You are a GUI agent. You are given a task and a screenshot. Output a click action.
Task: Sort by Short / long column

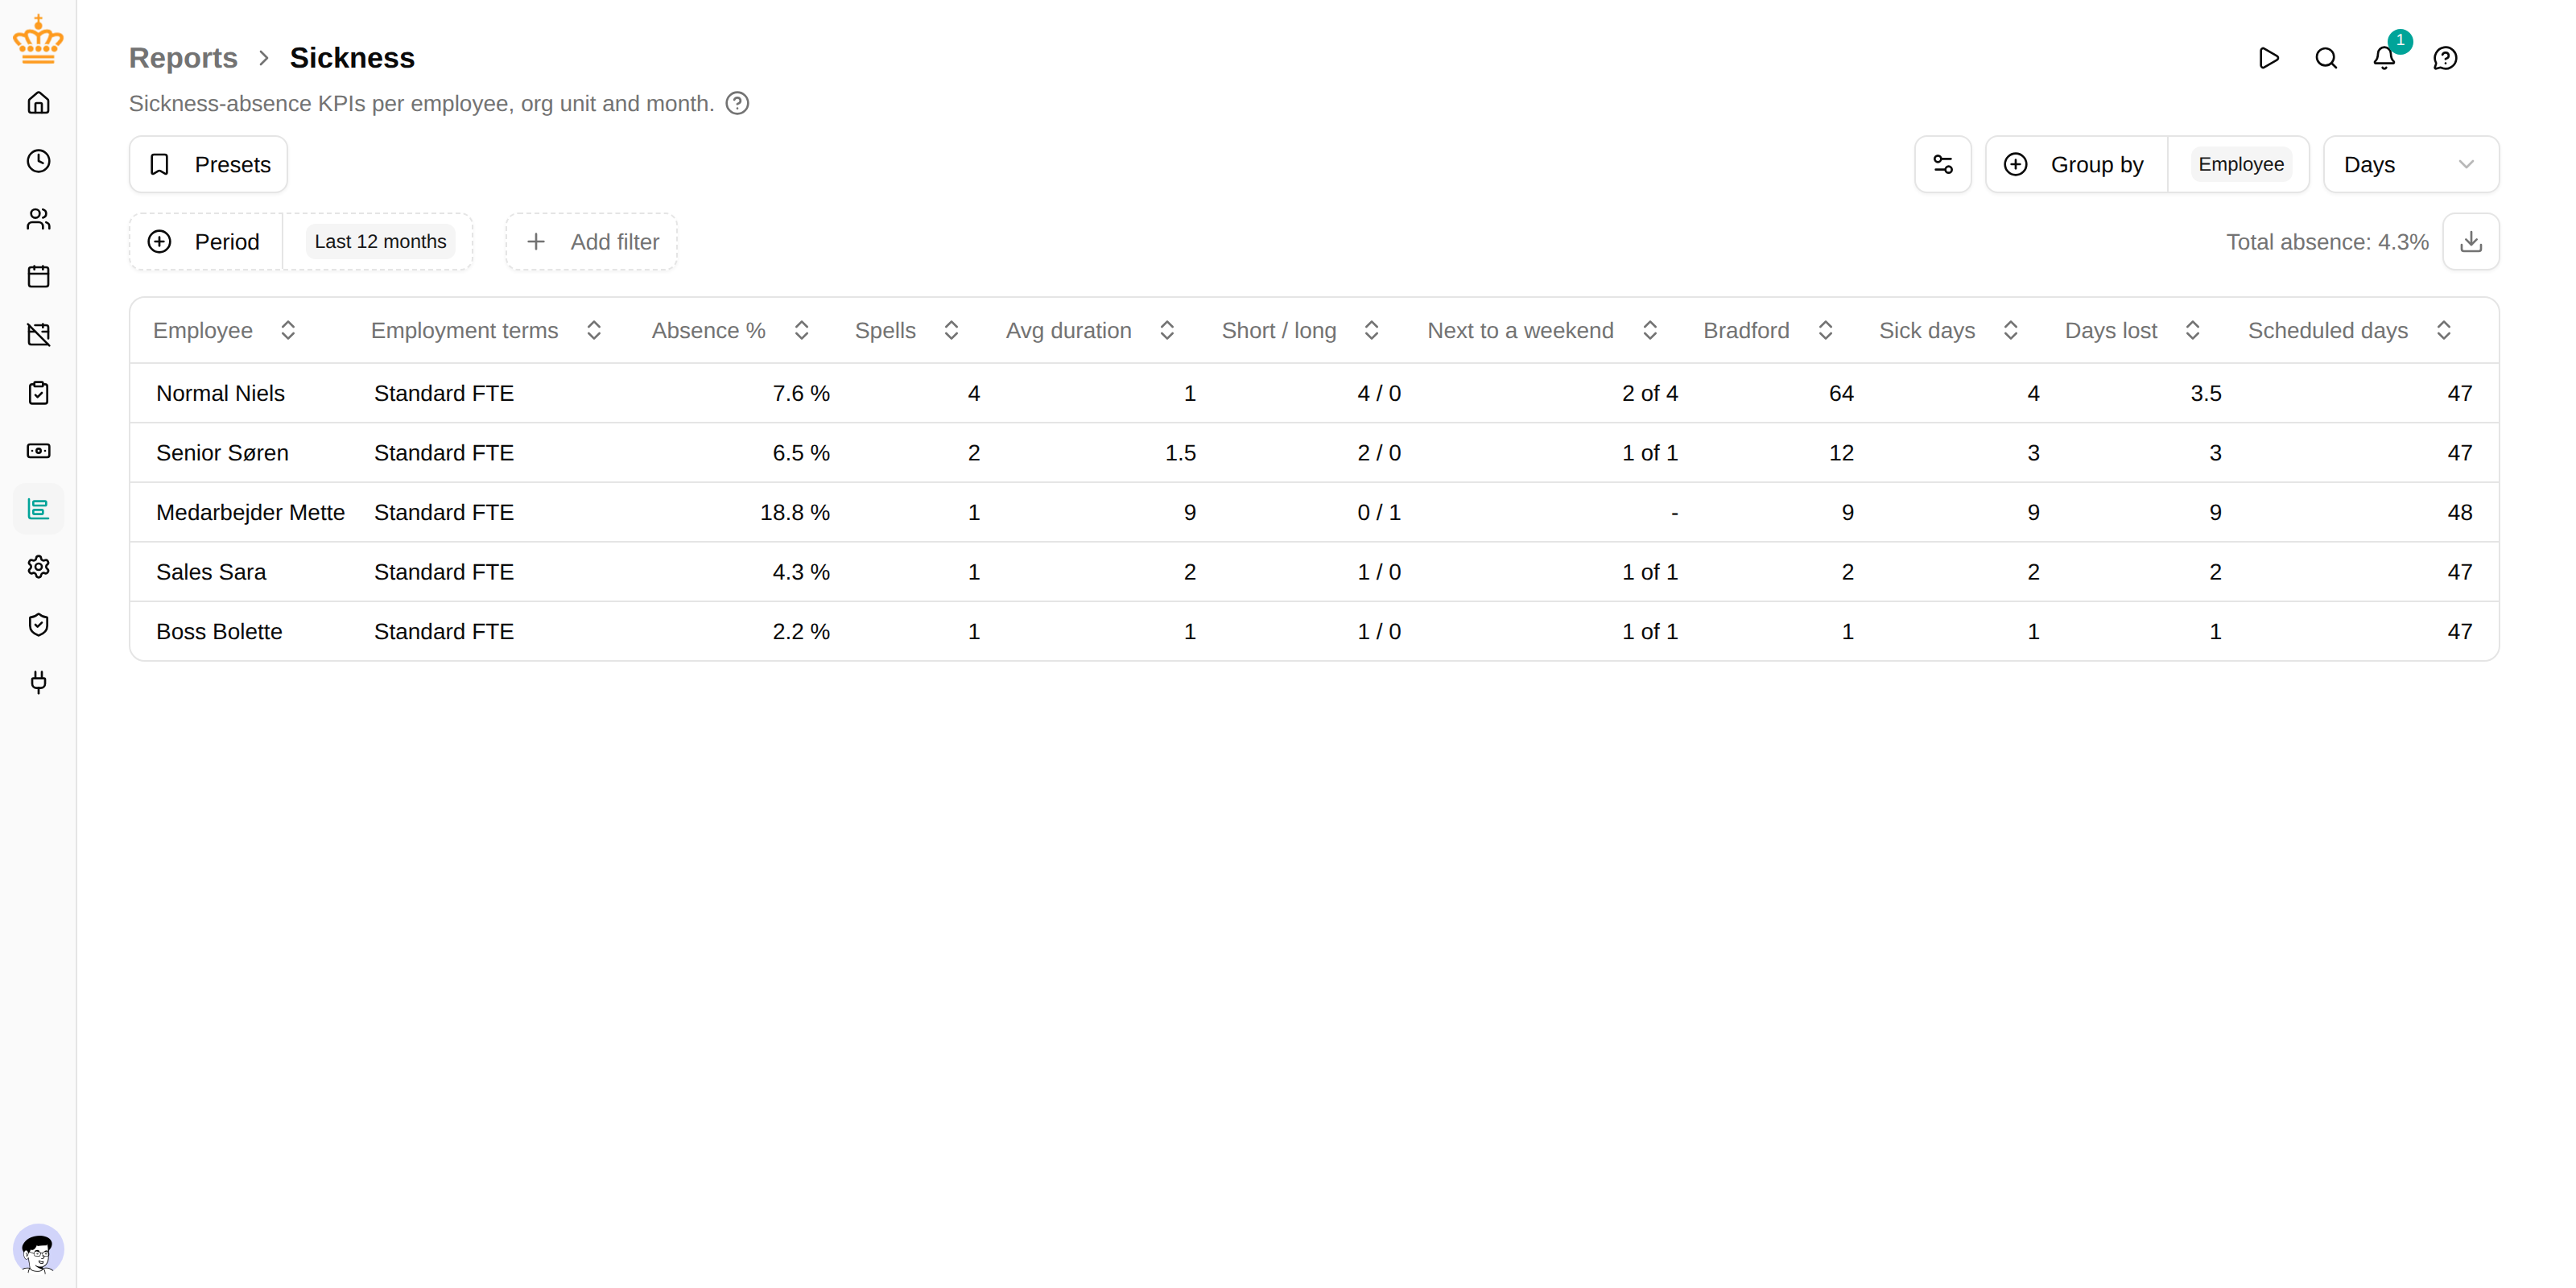(x=1301, y=331)
